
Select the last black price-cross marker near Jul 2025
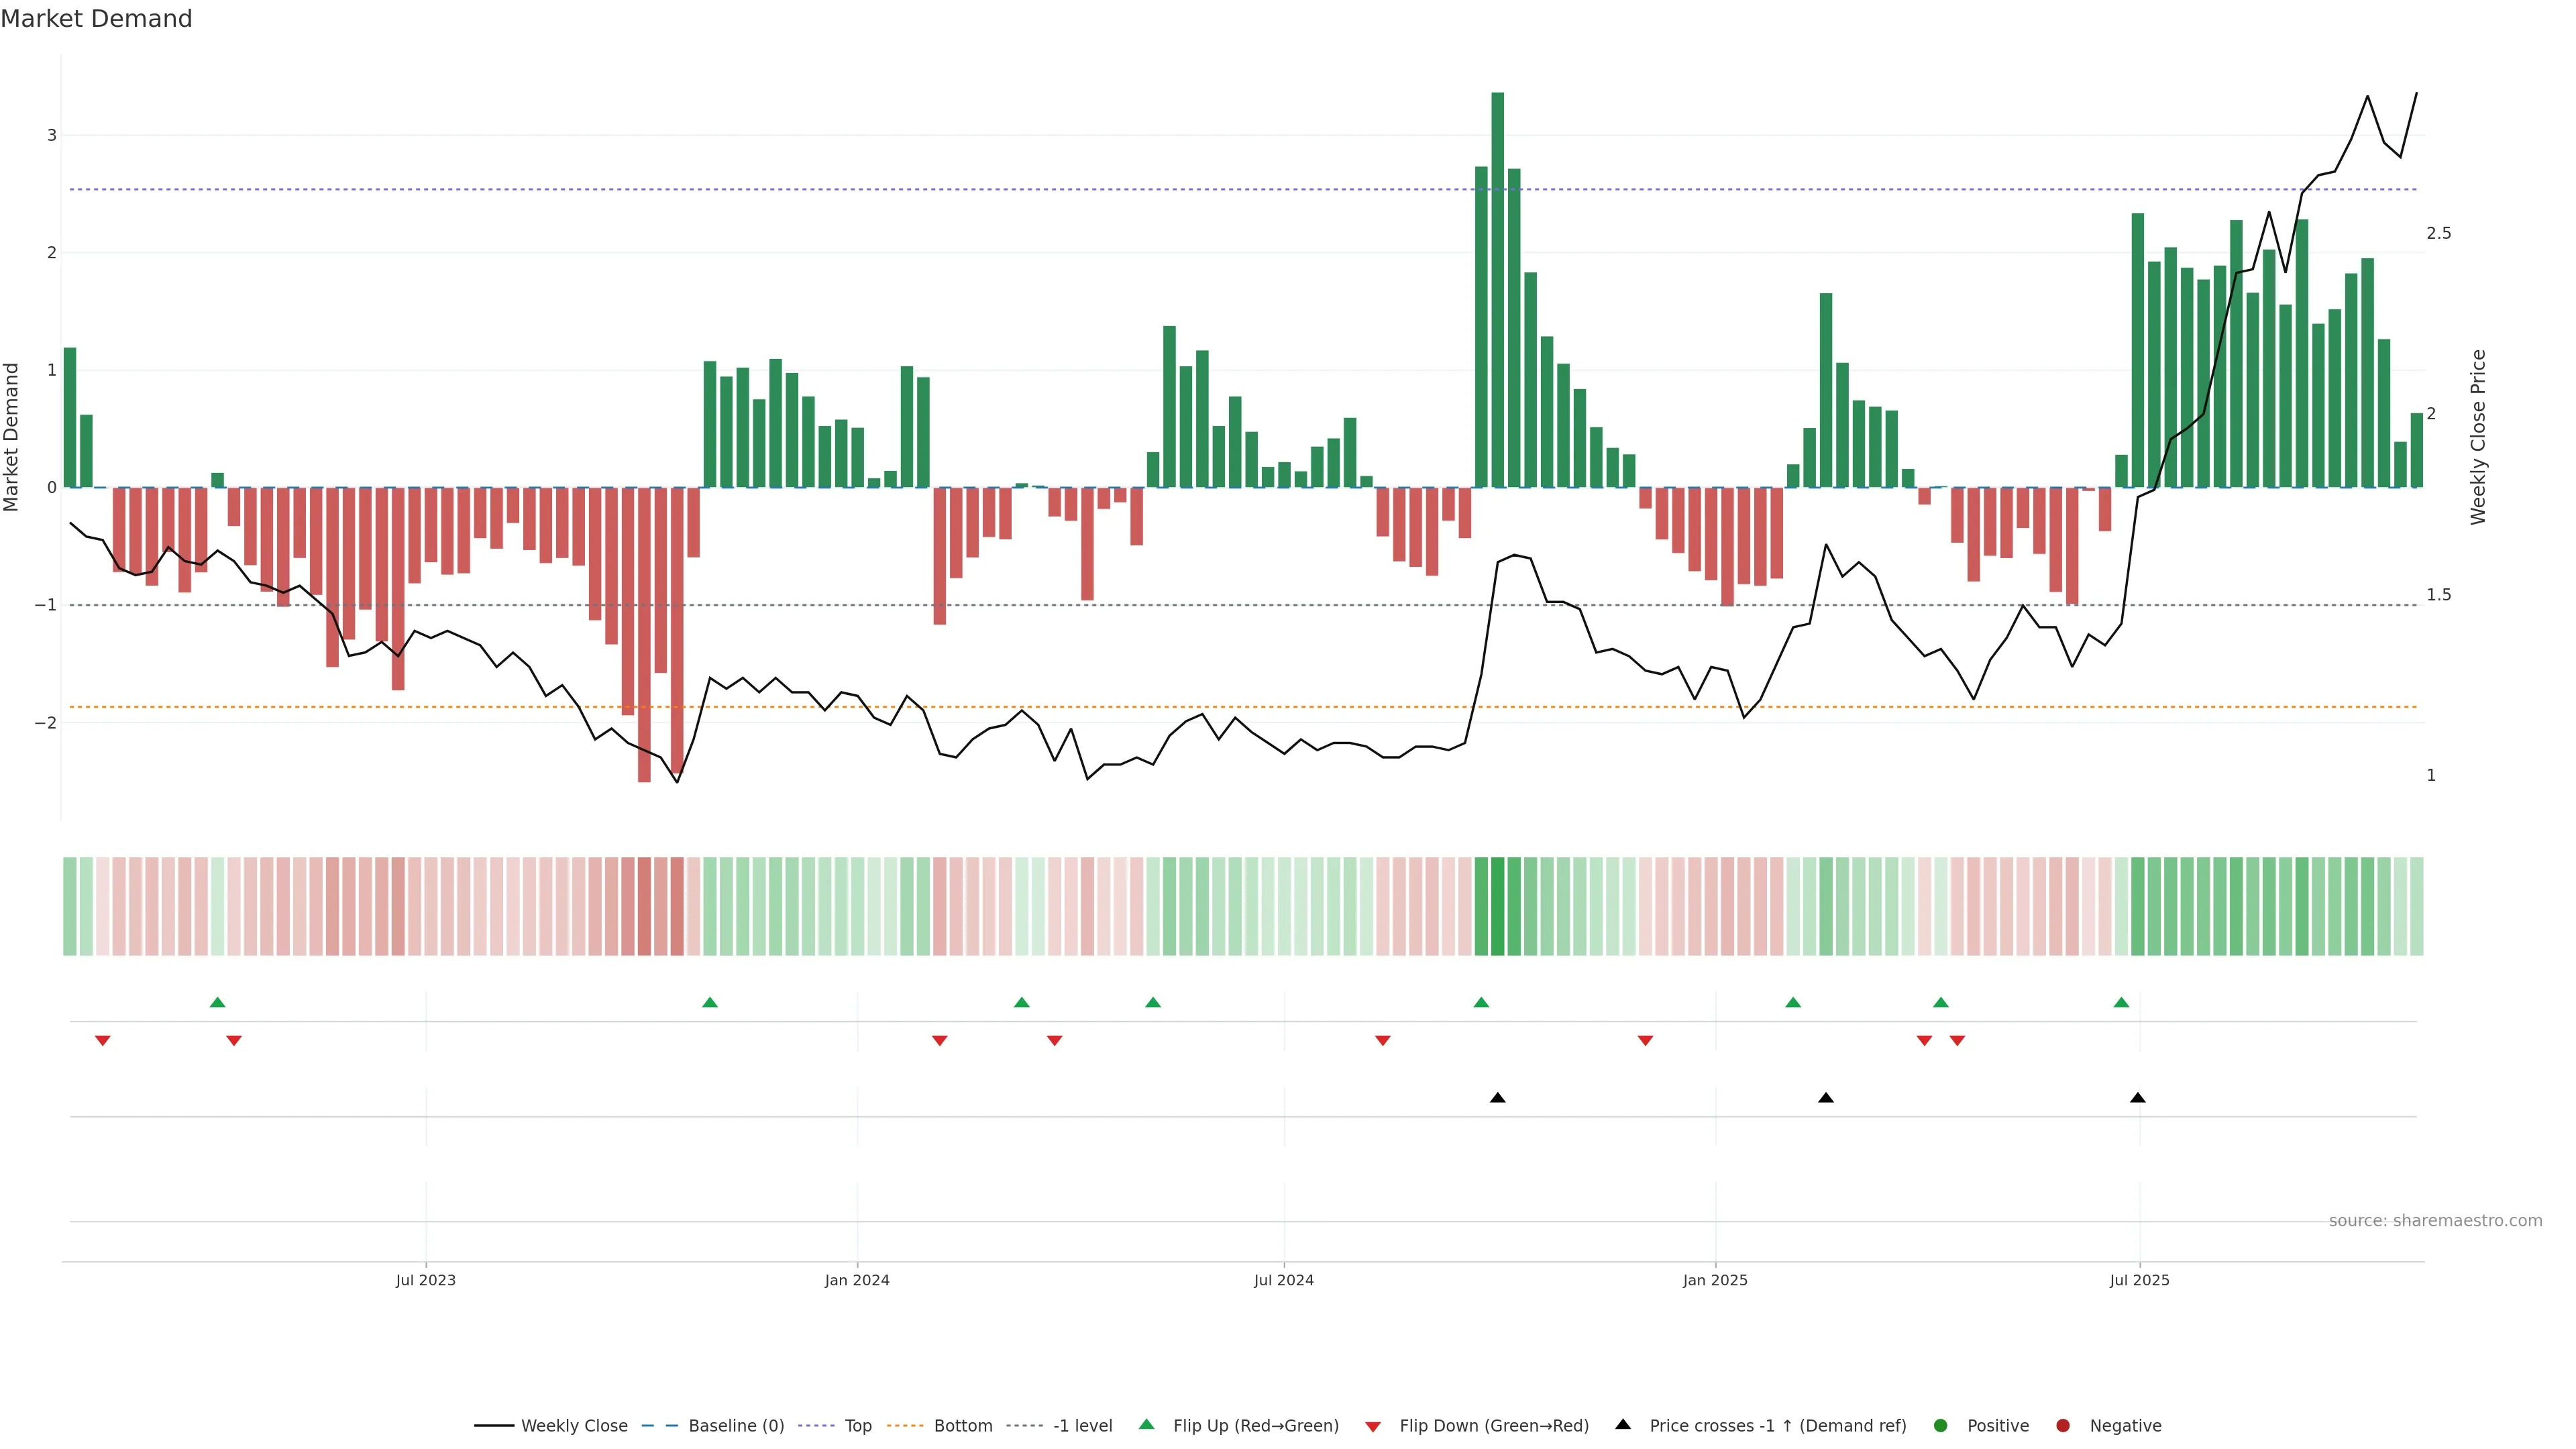point(2138,1098)
